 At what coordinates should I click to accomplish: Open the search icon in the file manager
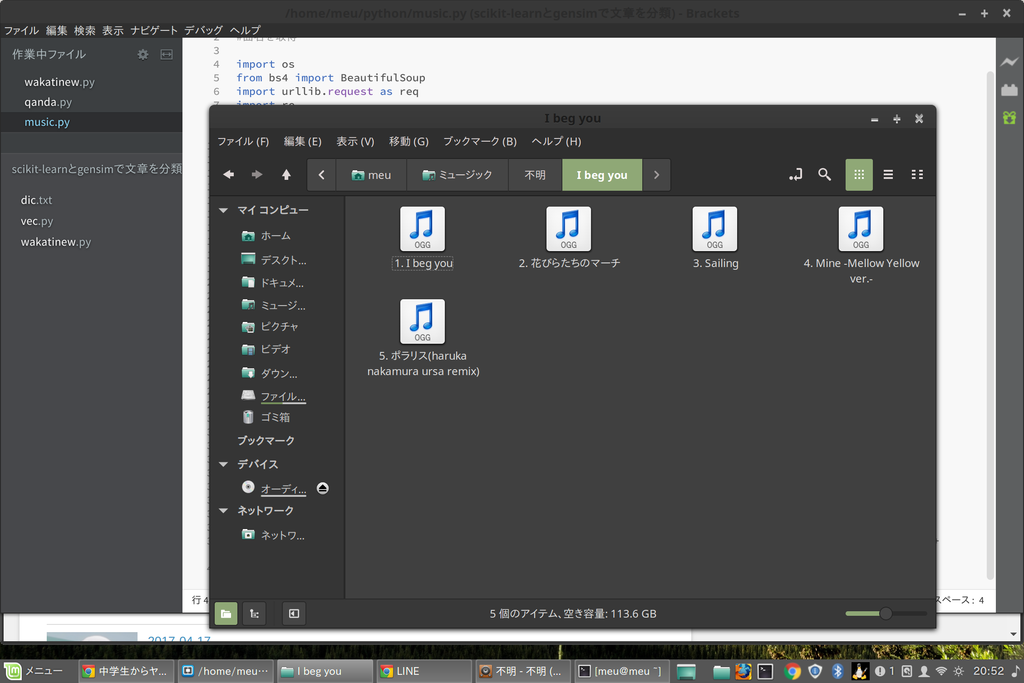coord(824,174)
